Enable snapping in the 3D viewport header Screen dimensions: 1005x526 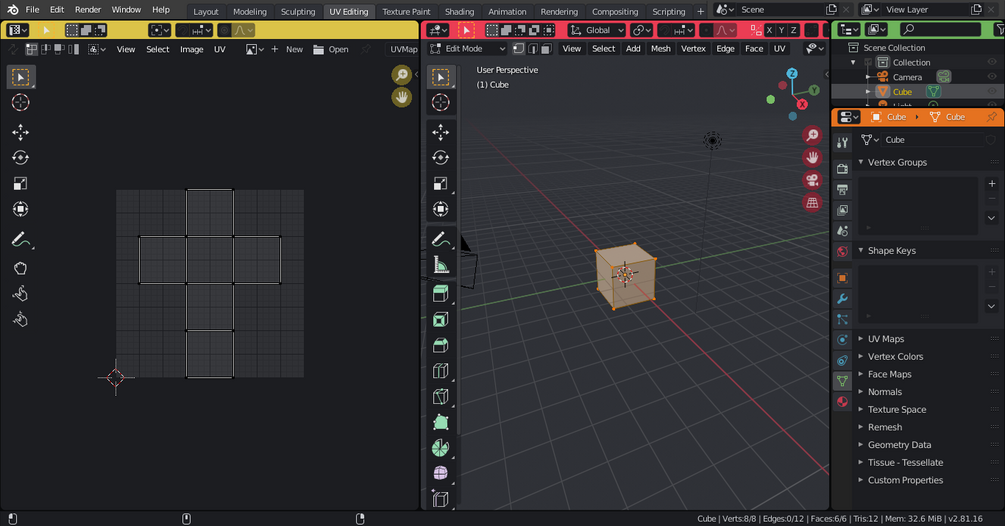click(x=665, y=30)
